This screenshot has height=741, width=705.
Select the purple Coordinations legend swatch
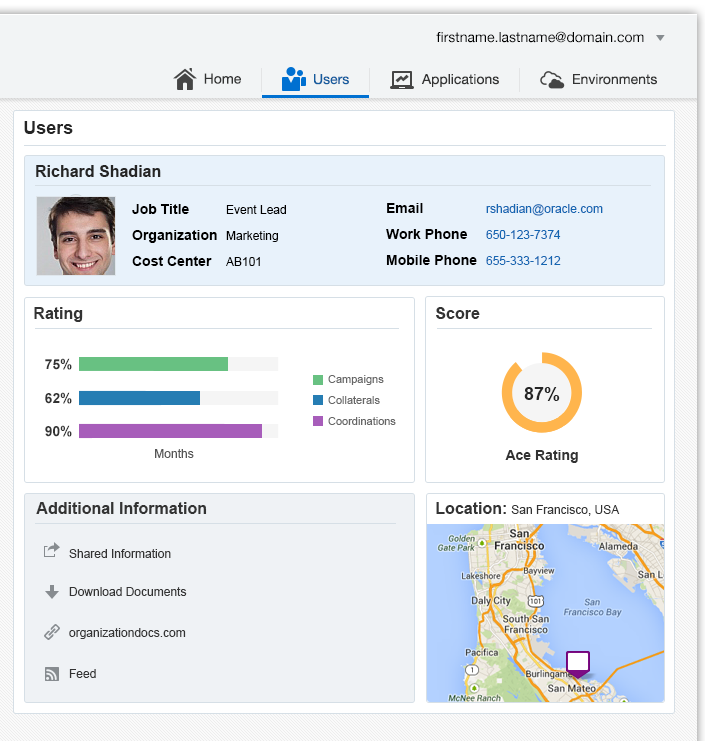(318, 421)
